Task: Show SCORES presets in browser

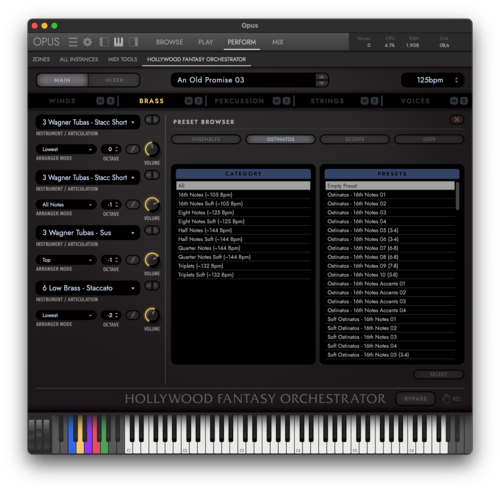Action: pos(355,139)
